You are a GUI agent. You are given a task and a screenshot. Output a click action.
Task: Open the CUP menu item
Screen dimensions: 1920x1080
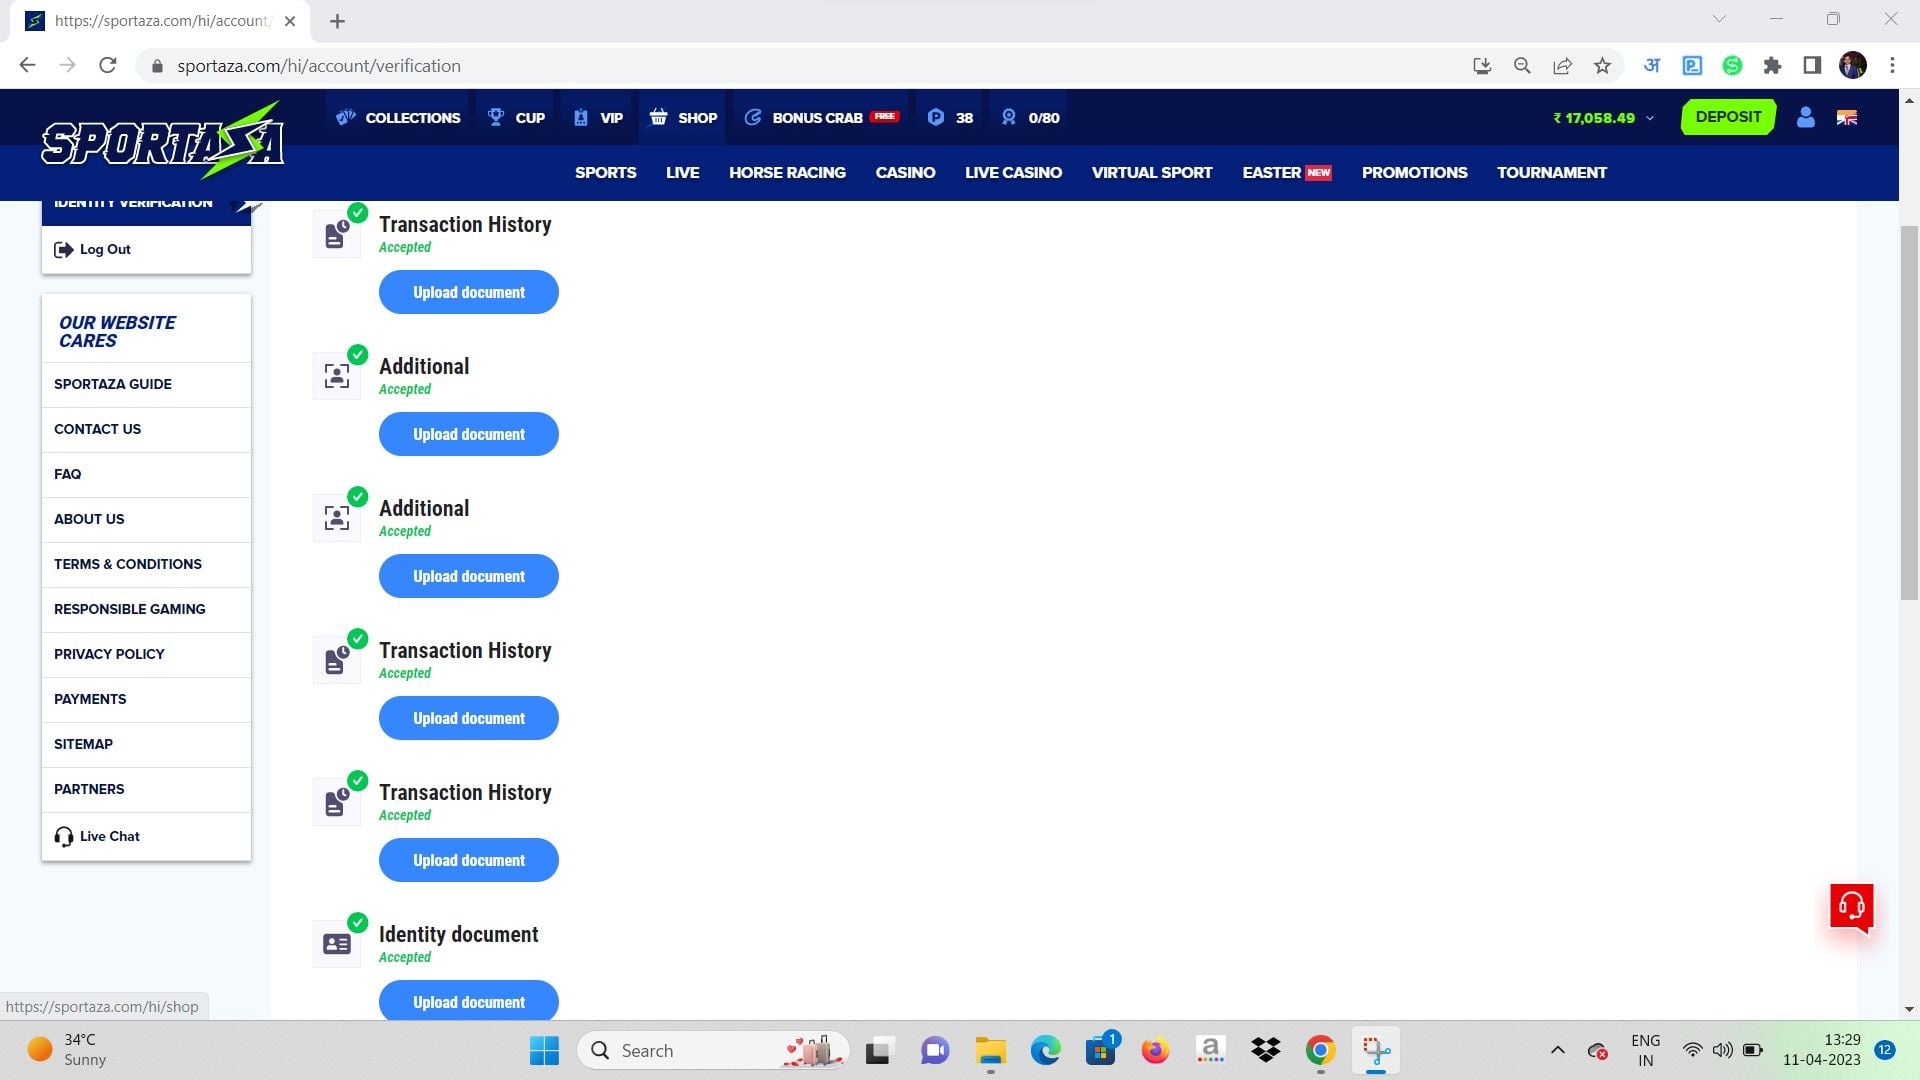tap(516, 118)
